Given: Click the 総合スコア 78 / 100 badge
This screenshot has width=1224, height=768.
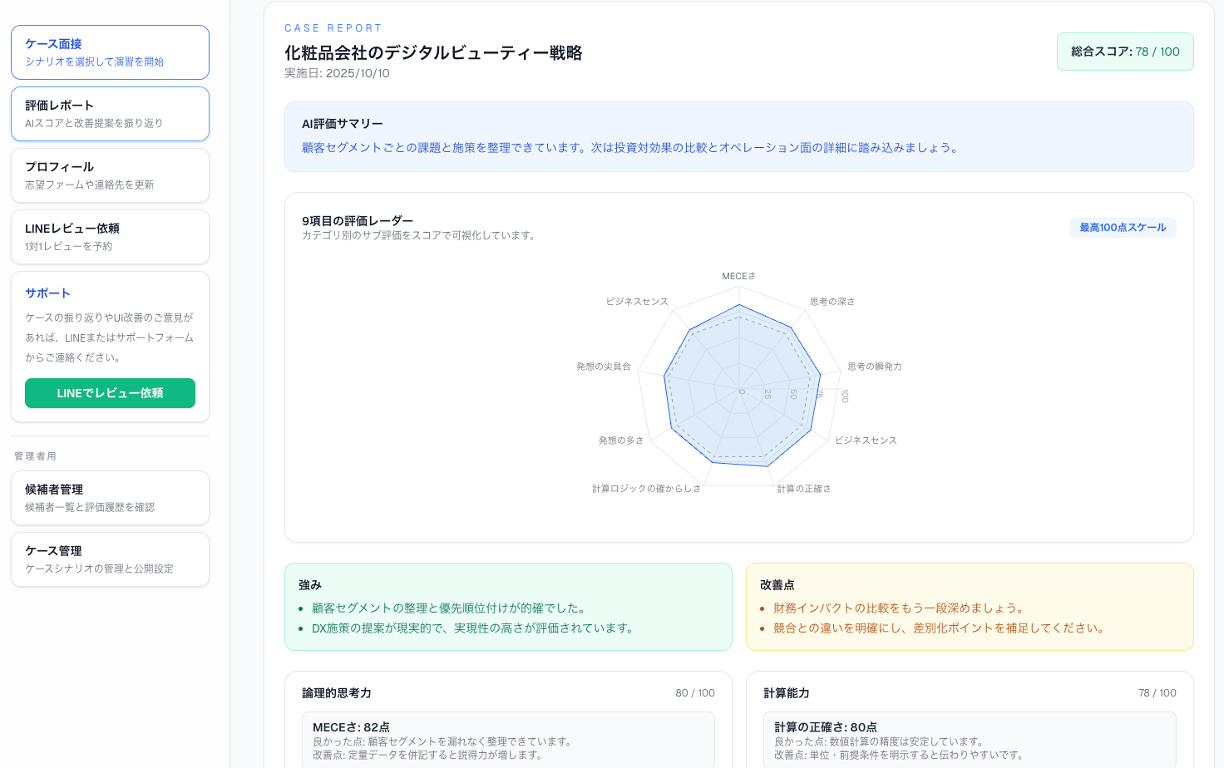Looking at the screenshot, I should [1124, 52].
